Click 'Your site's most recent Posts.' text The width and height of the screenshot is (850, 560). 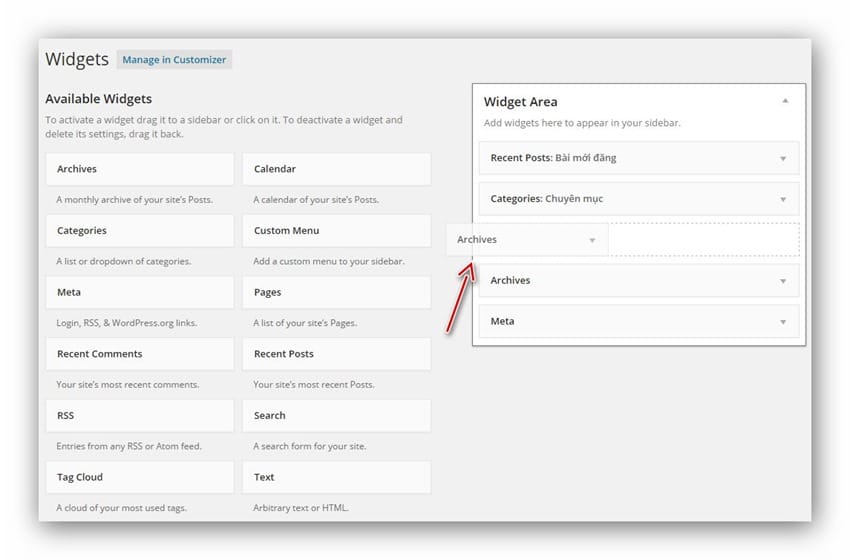(314, 384)
